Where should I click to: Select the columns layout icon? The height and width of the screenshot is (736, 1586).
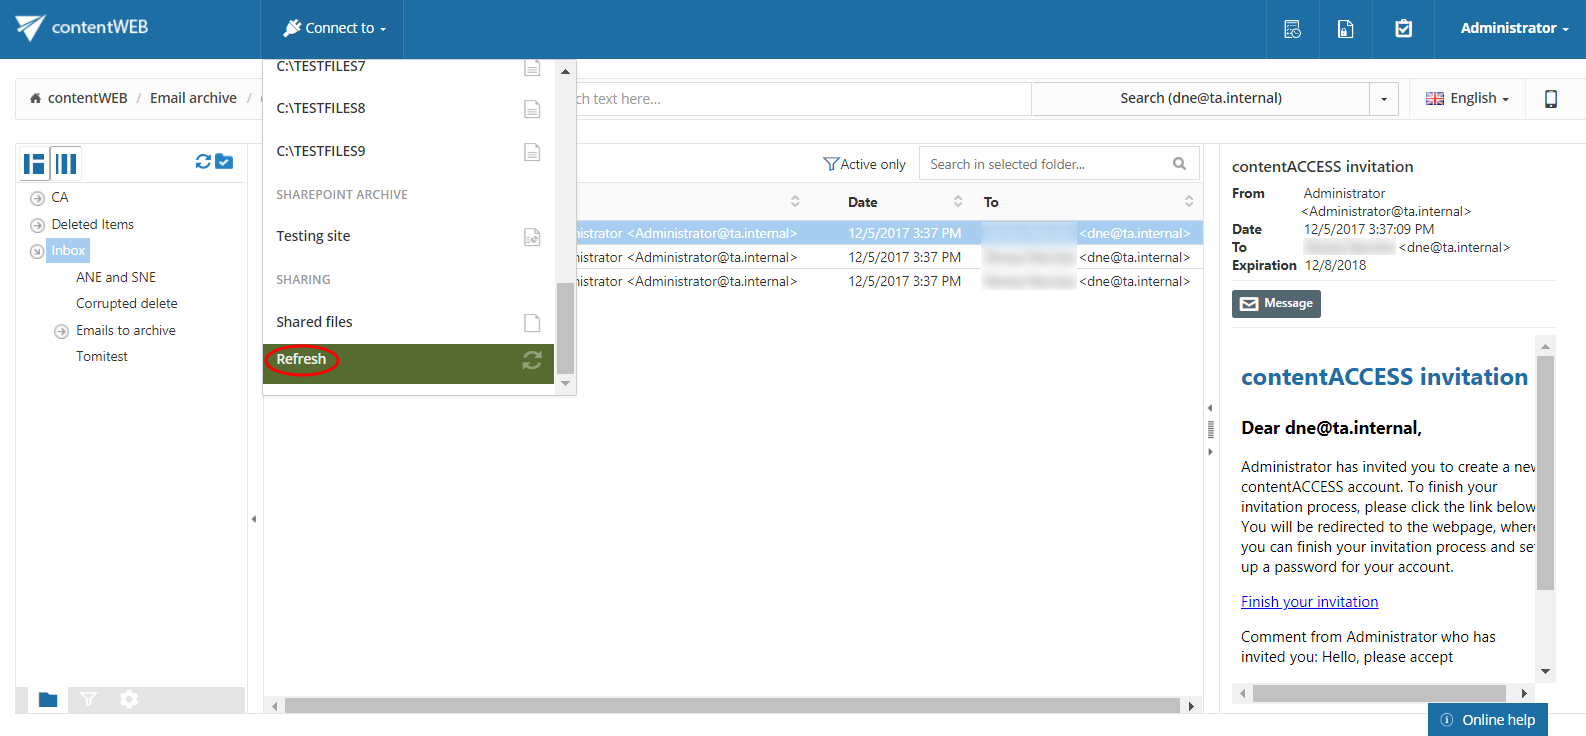click(x=66, y=163)
